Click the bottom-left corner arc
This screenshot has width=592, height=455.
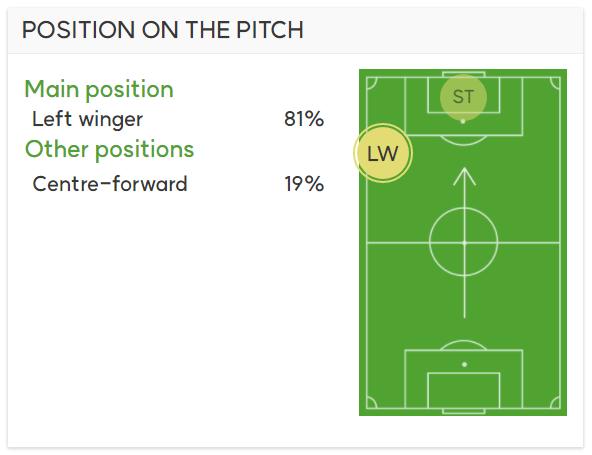click(x=372, y=403)
